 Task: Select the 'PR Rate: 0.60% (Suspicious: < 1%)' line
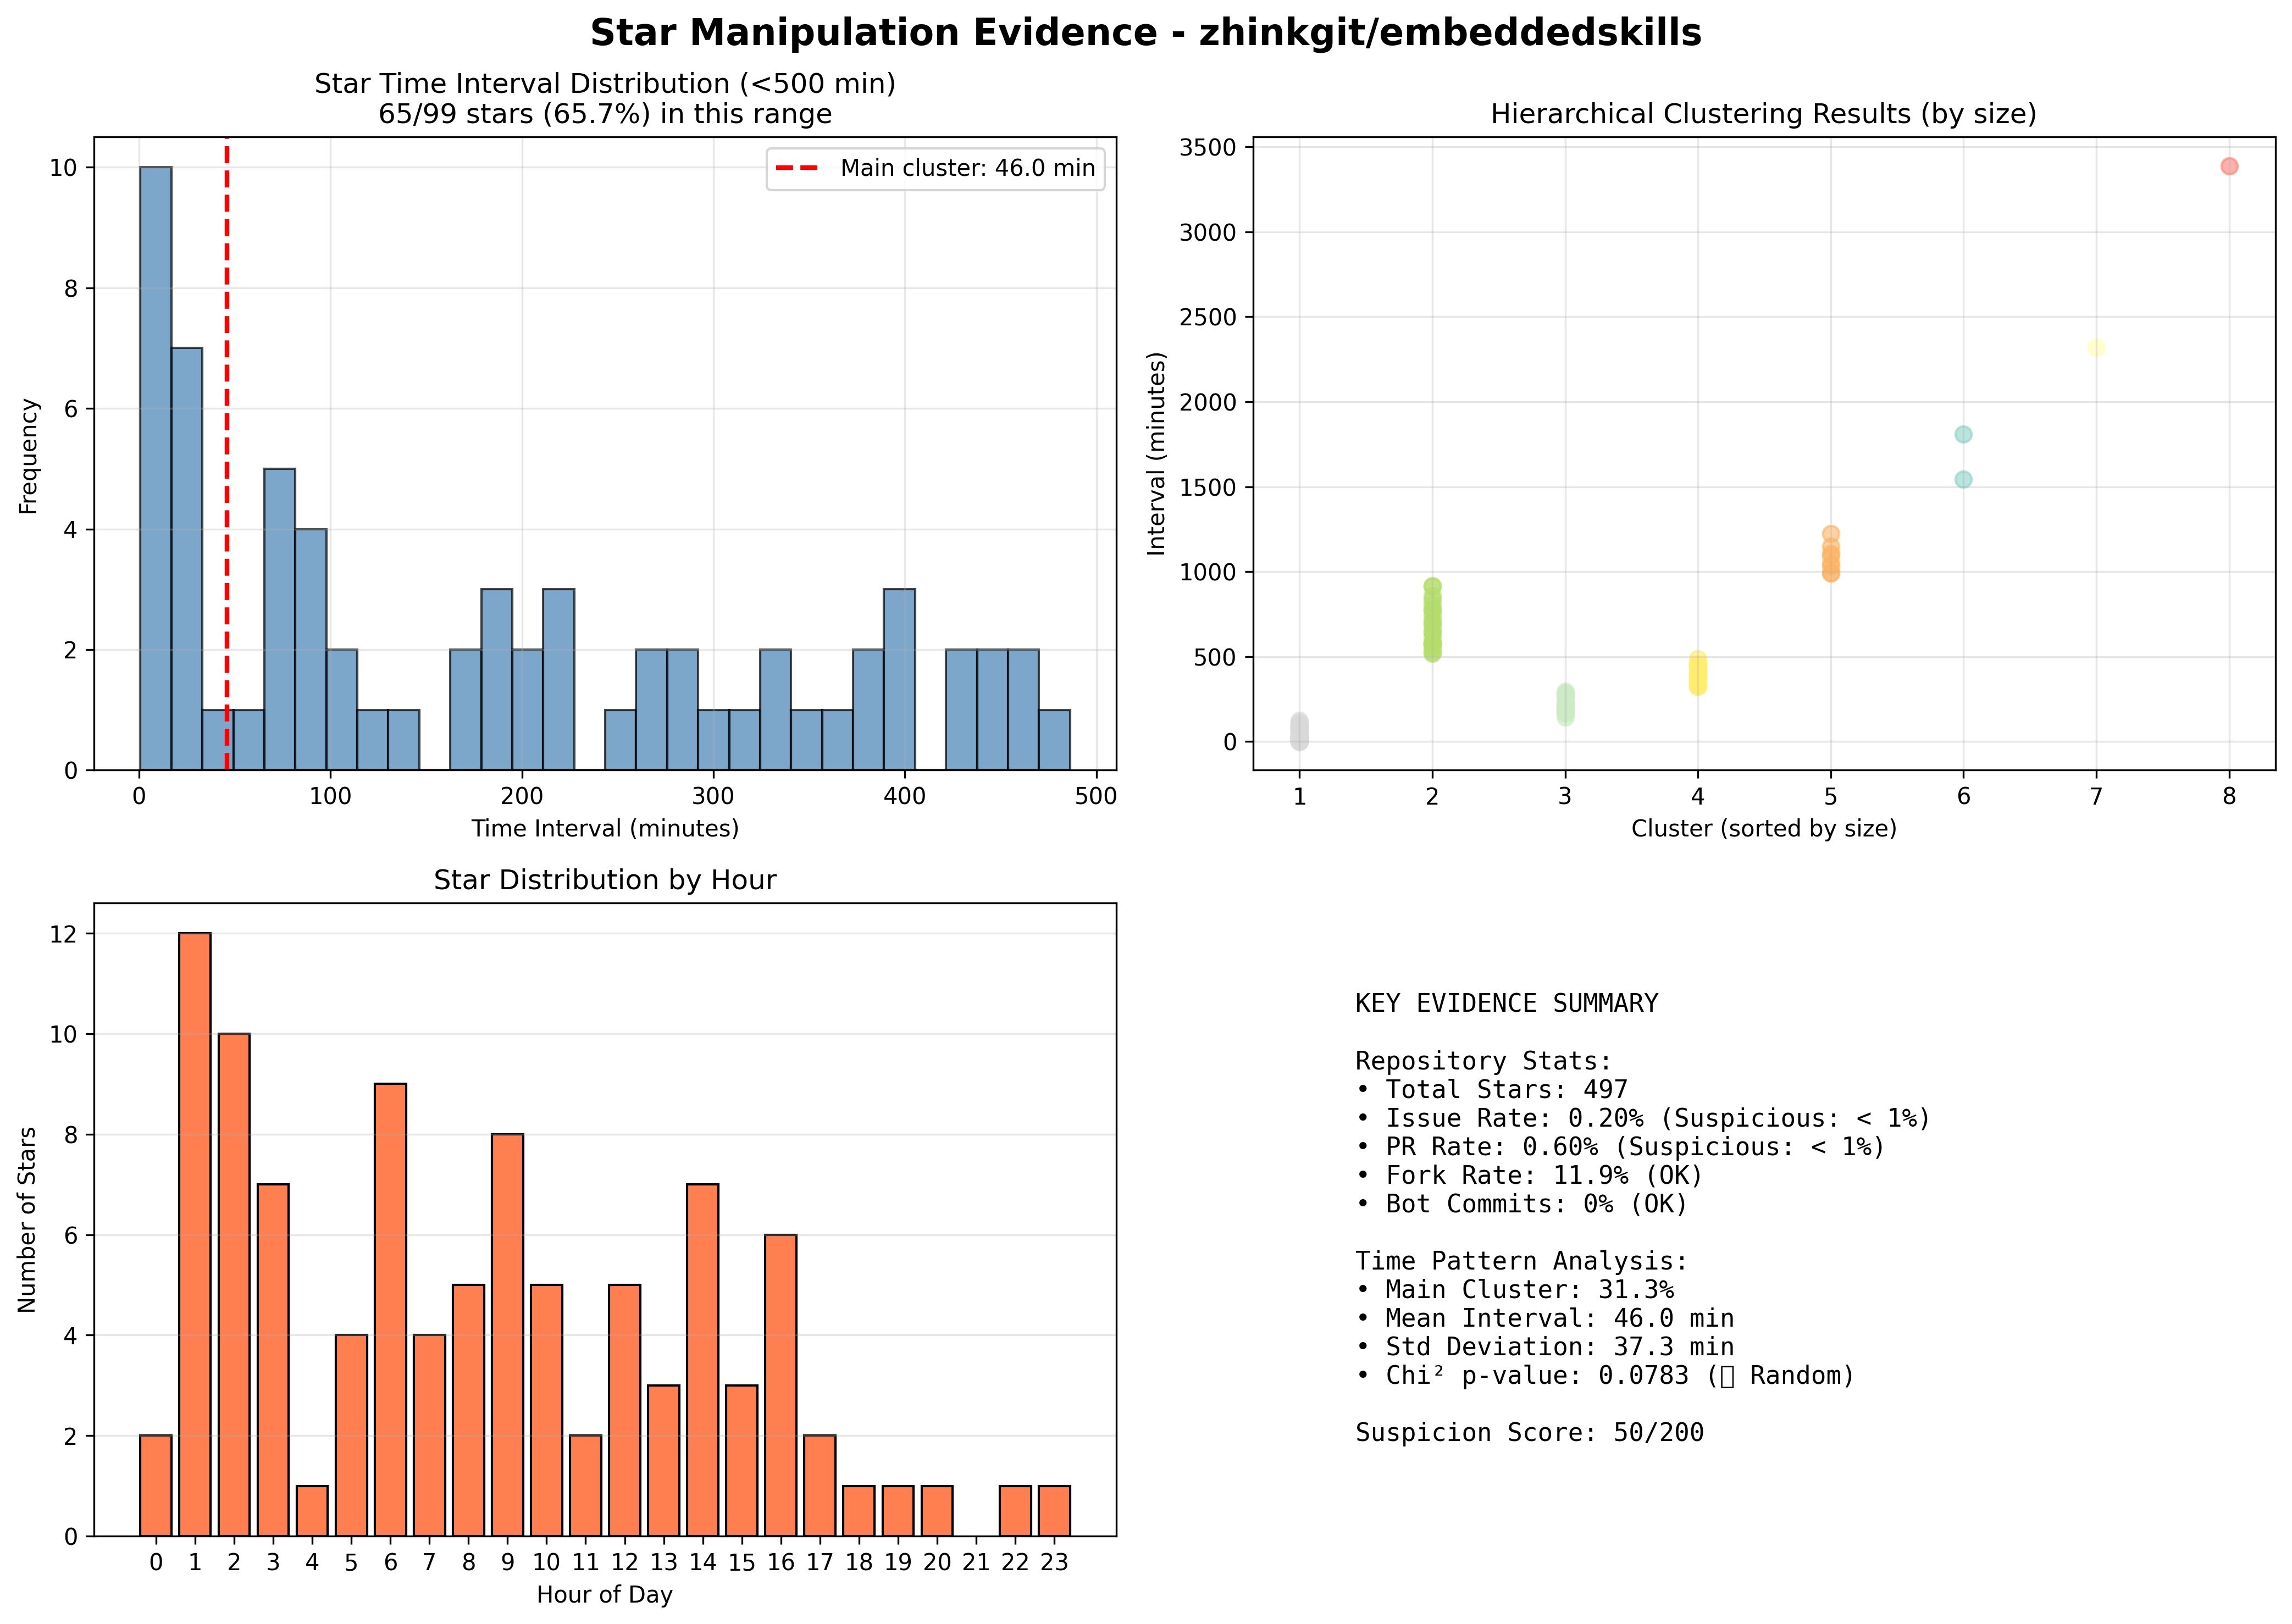(1620, 1147)
